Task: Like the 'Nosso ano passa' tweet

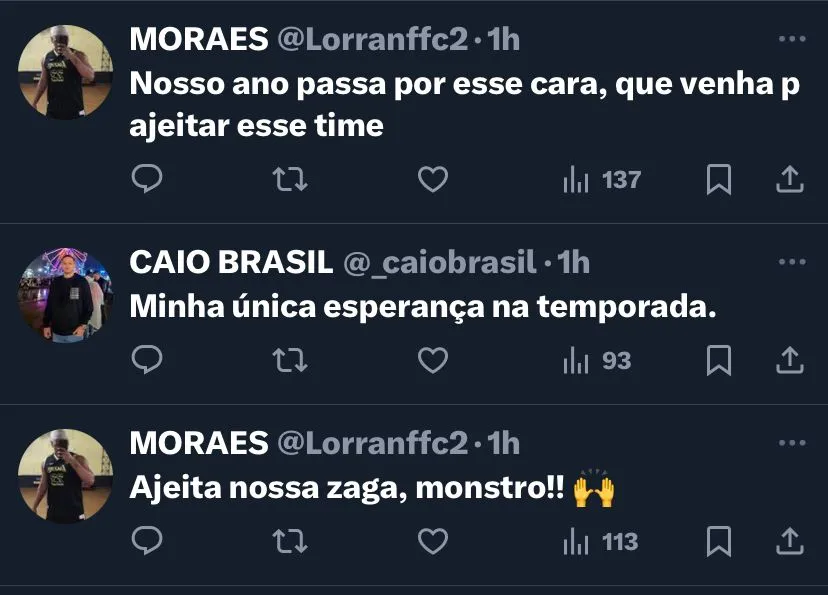Action: (432, 180)
